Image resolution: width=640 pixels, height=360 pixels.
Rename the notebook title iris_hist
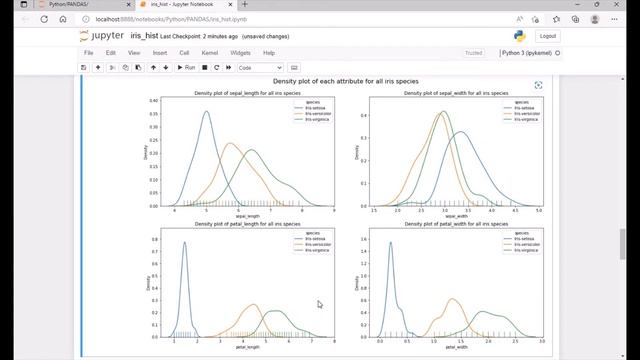pos(144,36)
